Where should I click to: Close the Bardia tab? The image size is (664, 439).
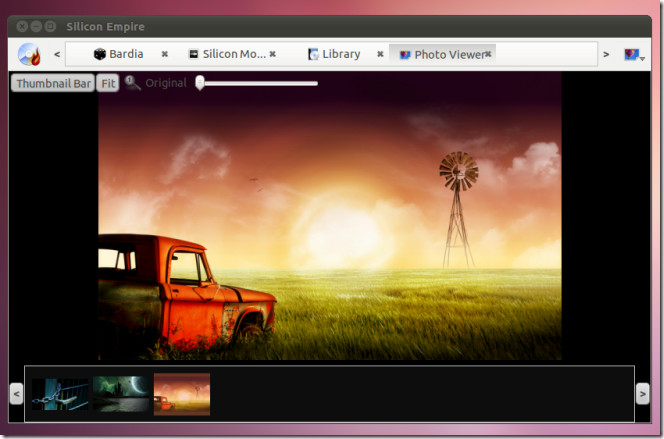165,54
